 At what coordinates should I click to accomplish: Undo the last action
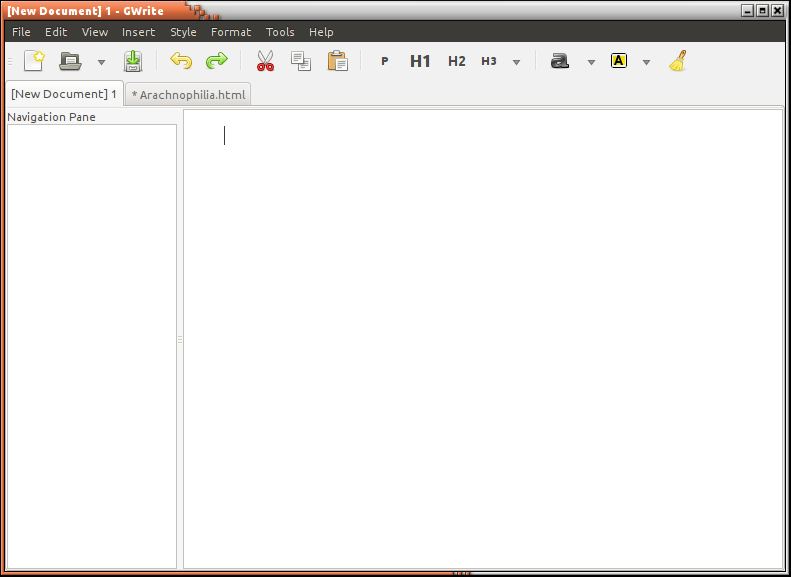(181, 61)
